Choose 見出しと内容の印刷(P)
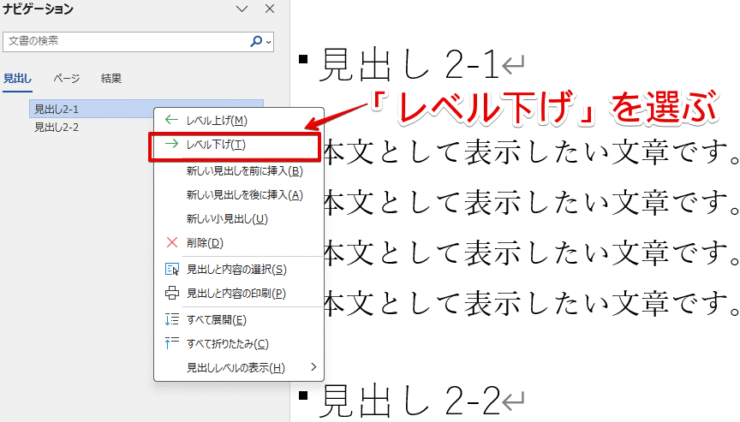Screen dimensions: 740x422 [x=238, y=294]
